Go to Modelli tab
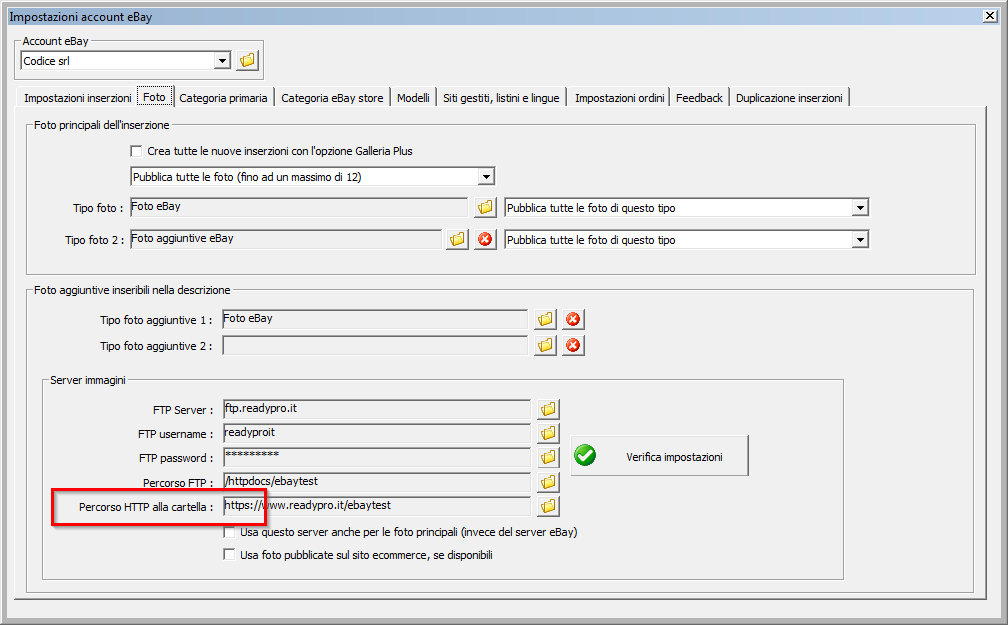Image resolution: width=1008 pixels, height=625 pixels. click(413, 98)
